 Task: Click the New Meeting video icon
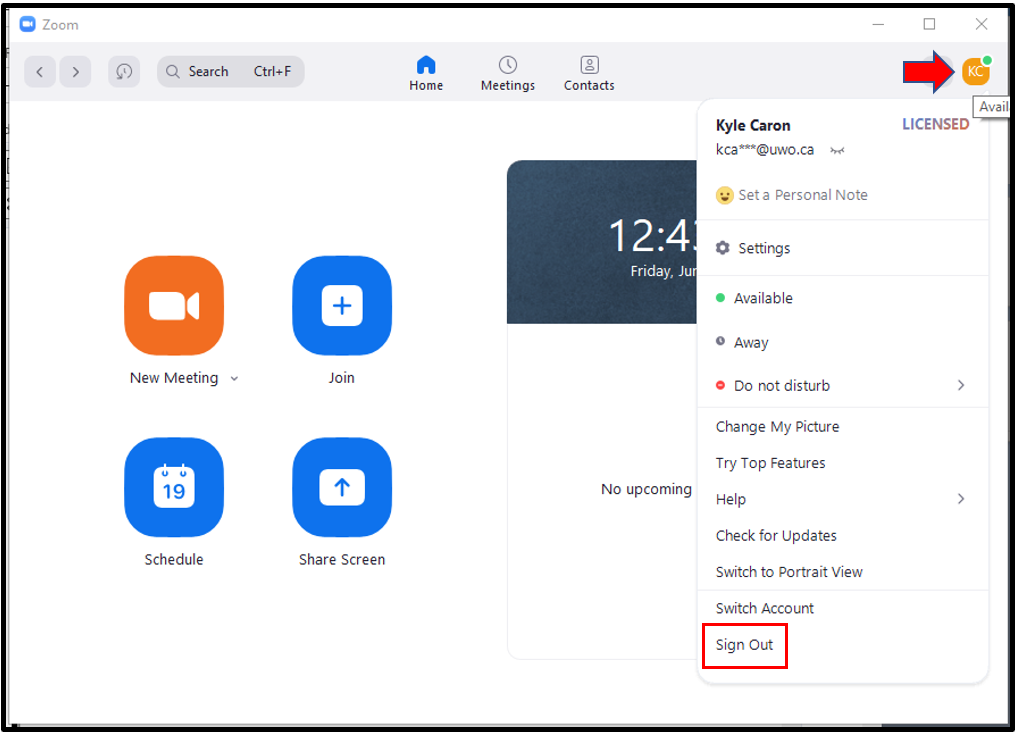click(174, 305)
